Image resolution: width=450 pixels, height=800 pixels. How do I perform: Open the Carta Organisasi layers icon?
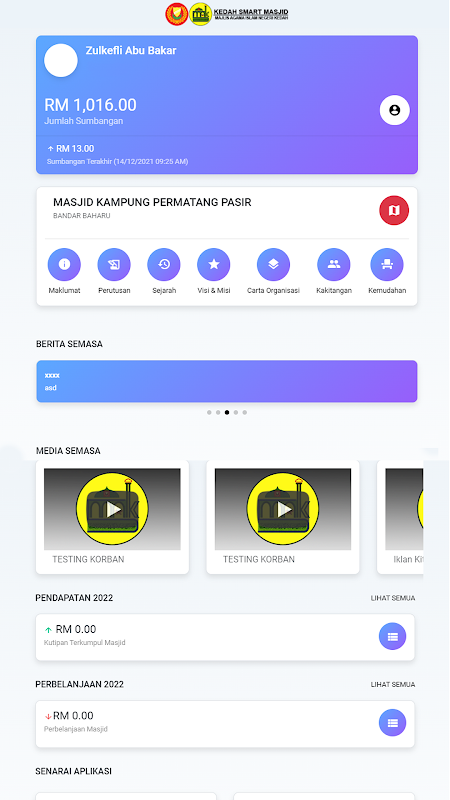(x=273, y=264)
